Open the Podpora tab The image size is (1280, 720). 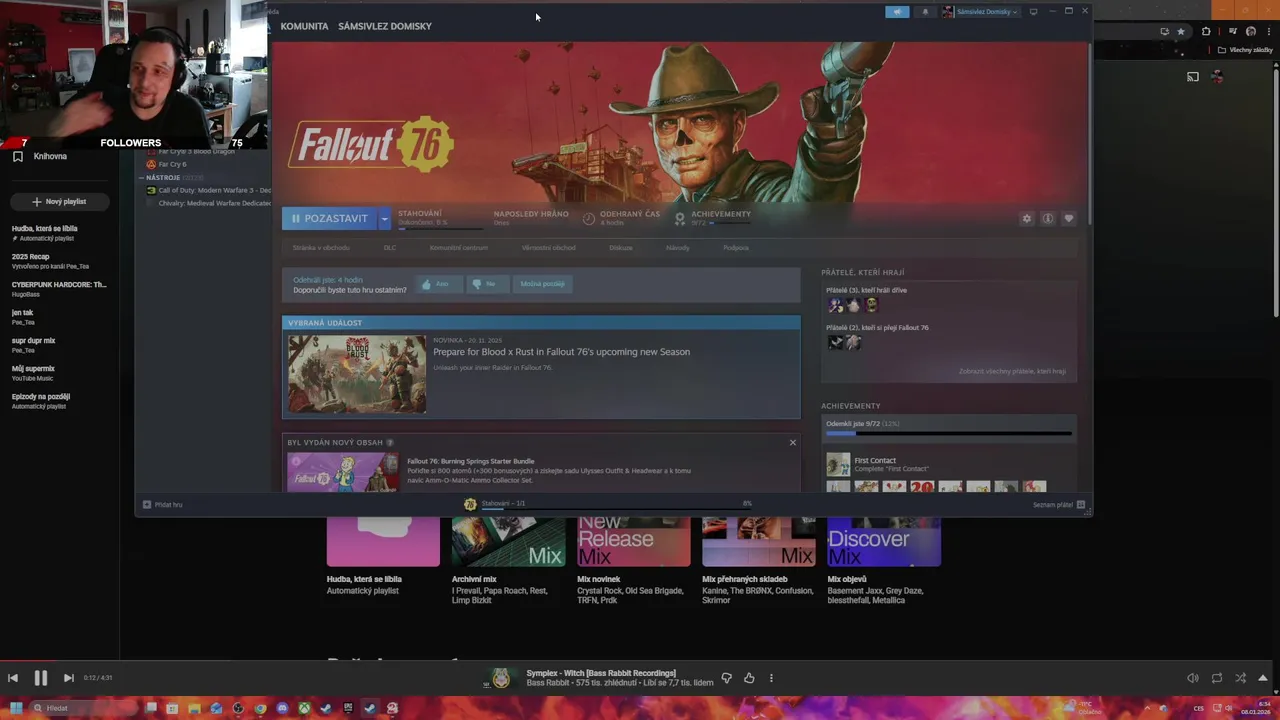(x=736, y=248)
